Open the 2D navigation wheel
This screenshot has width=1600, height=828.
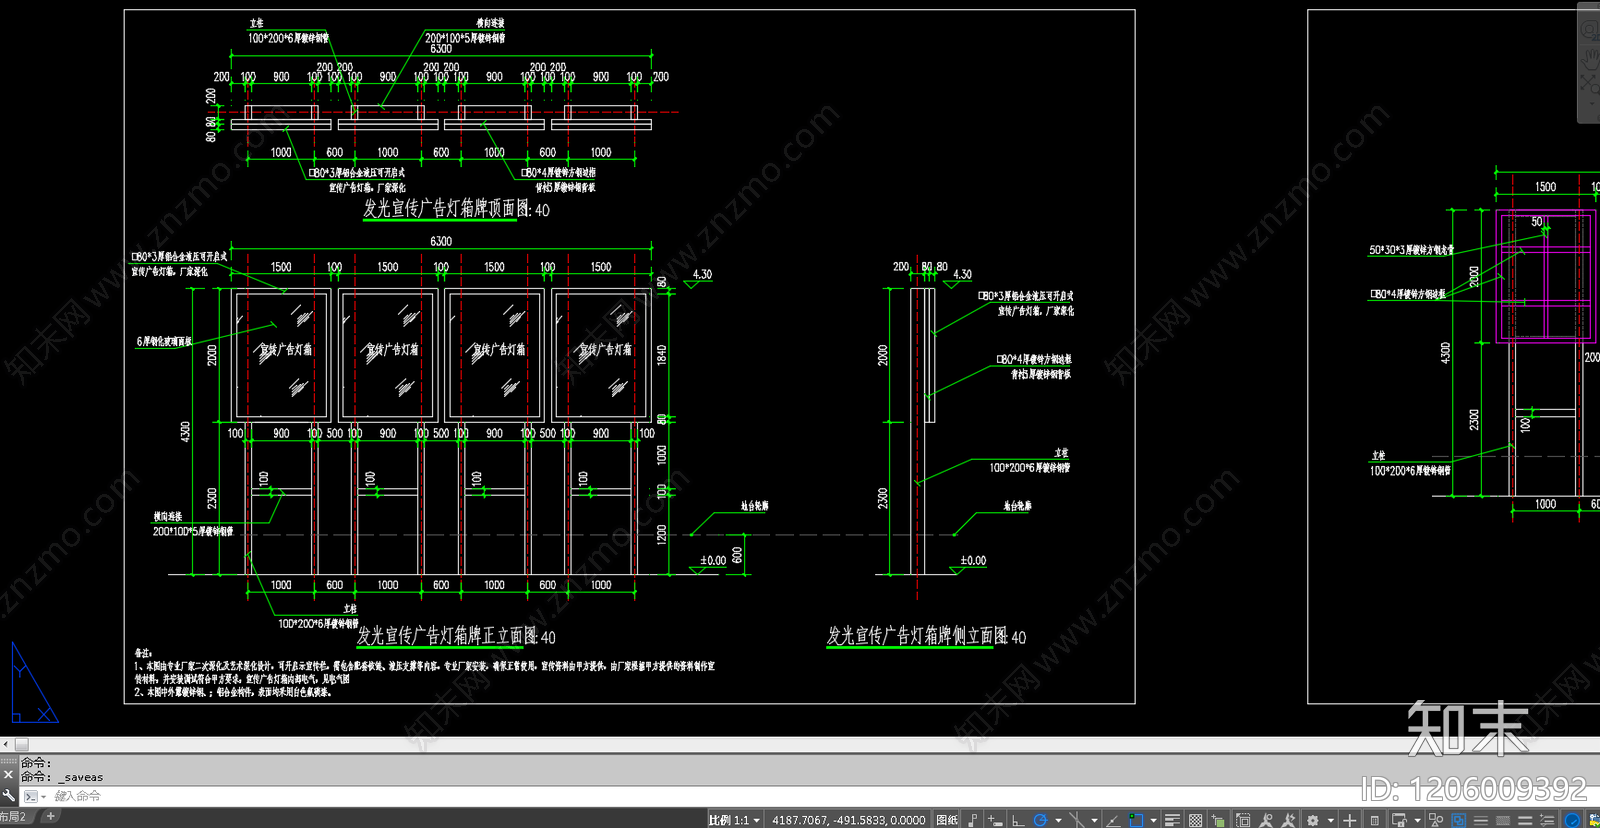tap(1590, 30)
